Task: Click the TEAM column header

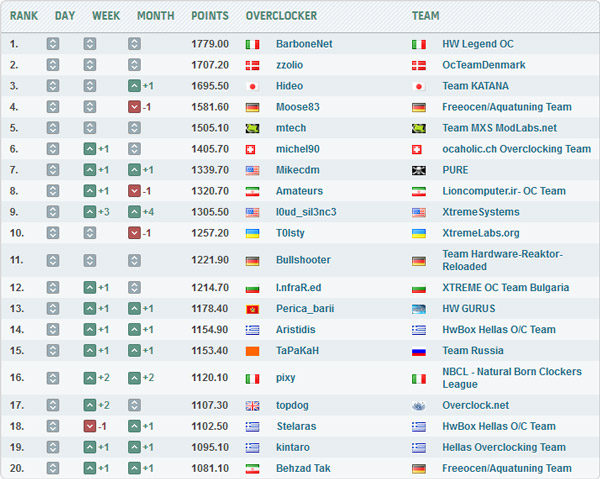Action: click(x=426, y=16)
